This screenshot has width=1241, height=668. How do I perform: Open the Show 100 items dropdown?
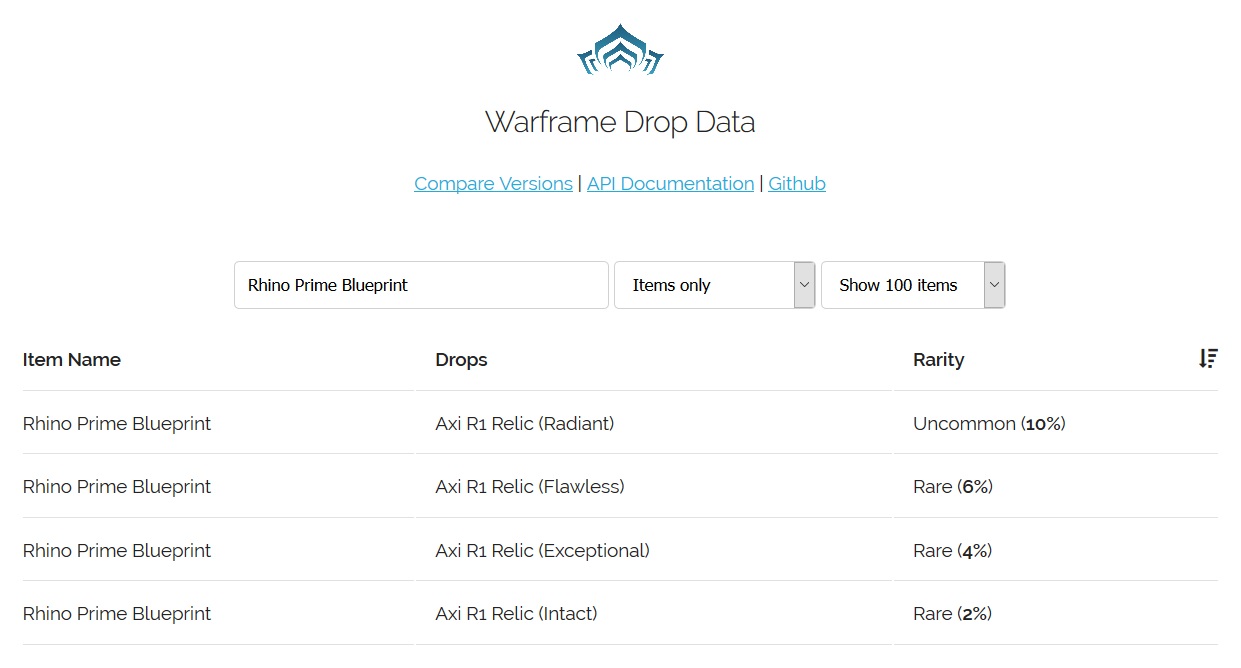point(913,285)
